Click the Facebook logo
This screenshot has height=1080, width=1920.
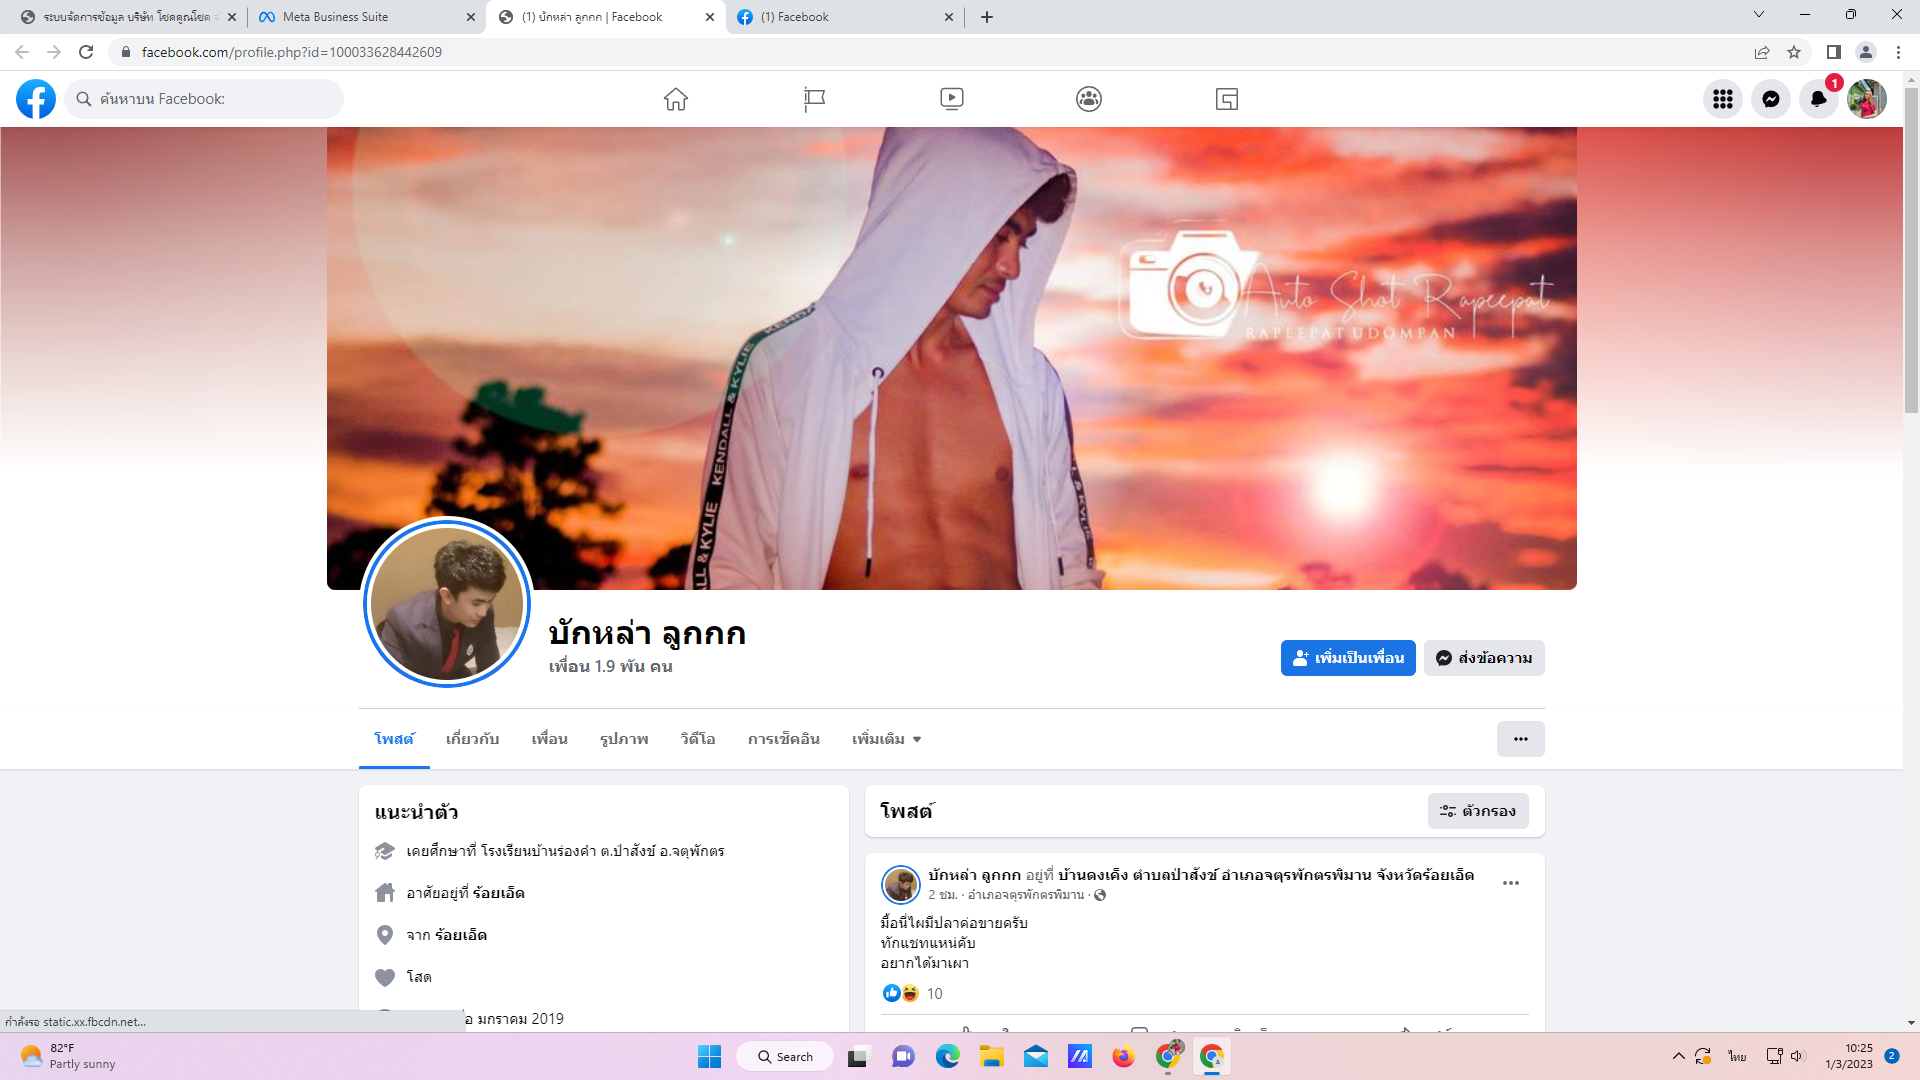(x=36, y=99)
